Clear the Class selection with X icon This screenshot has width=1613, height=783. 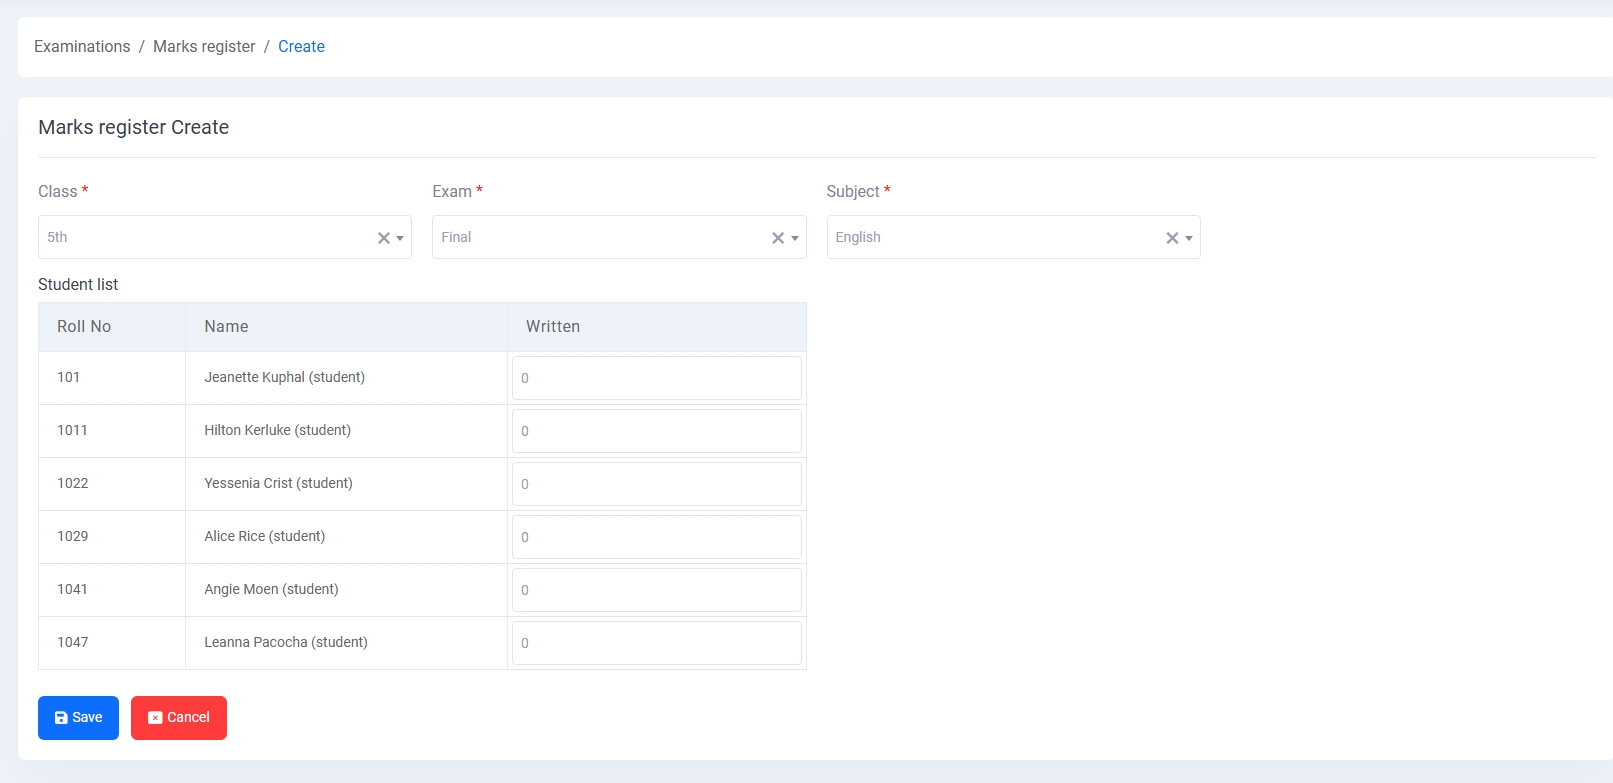pos(383,238)
